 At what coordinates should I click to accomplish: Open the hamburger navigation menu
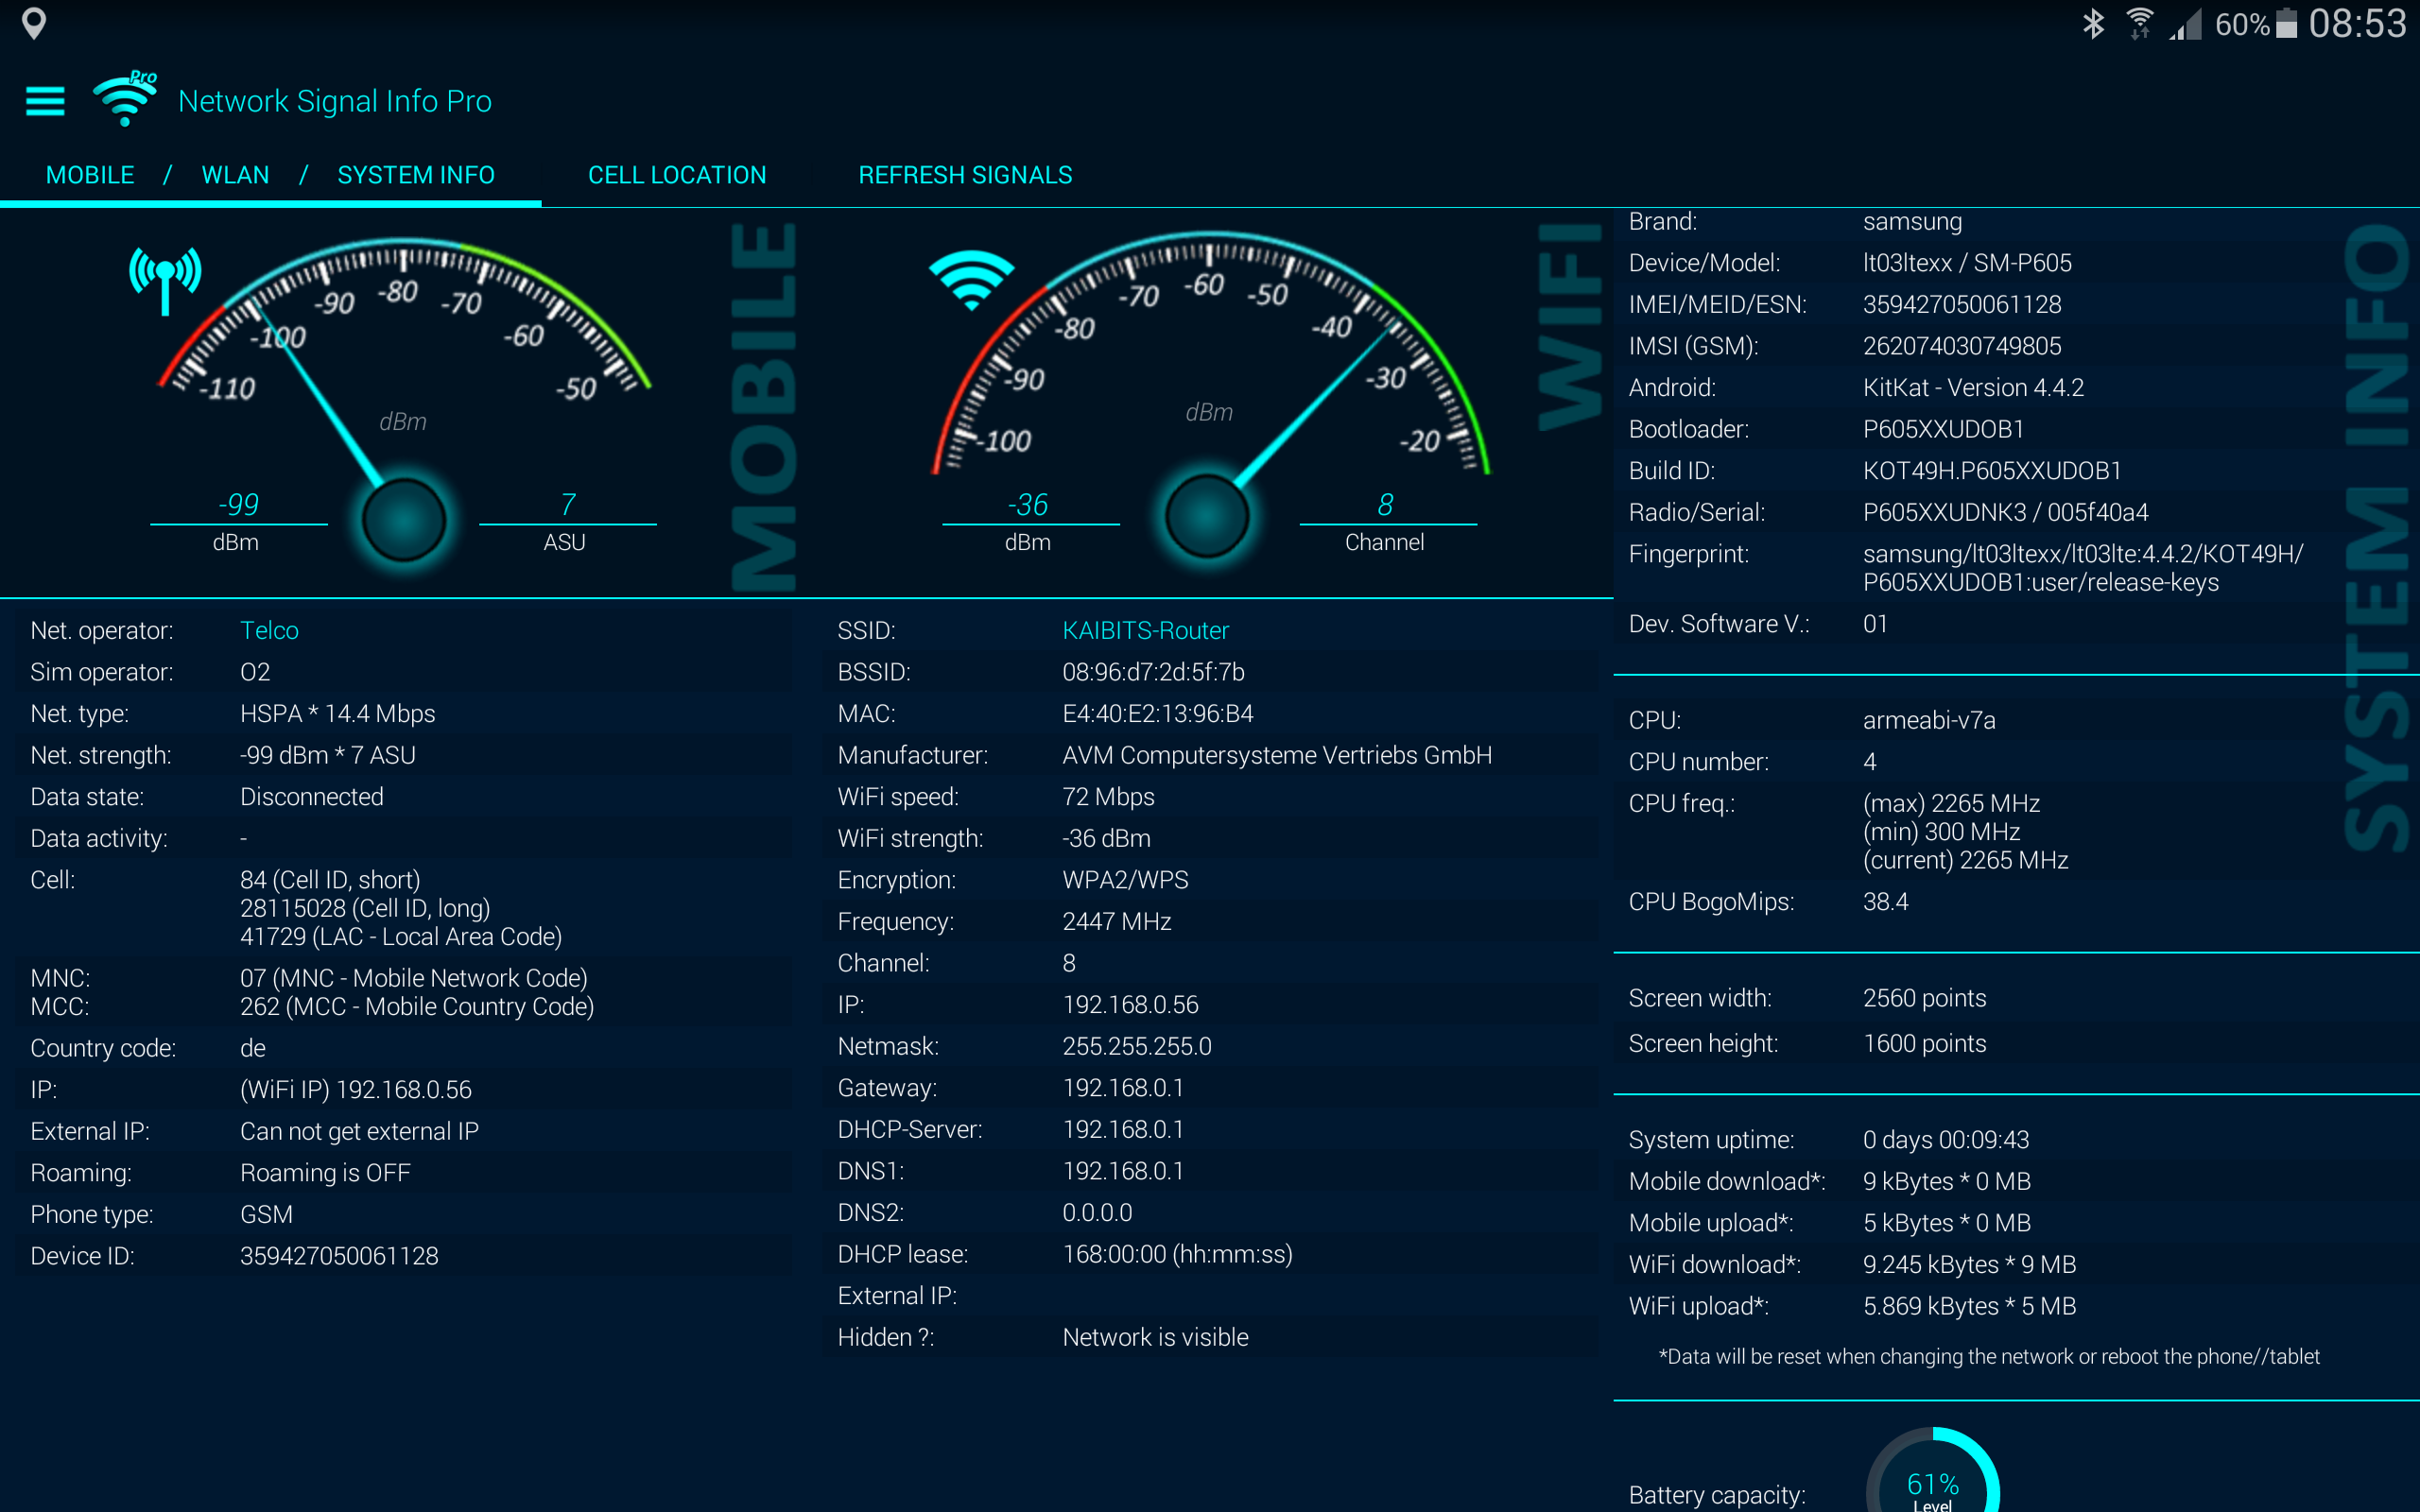click(45, 101)
